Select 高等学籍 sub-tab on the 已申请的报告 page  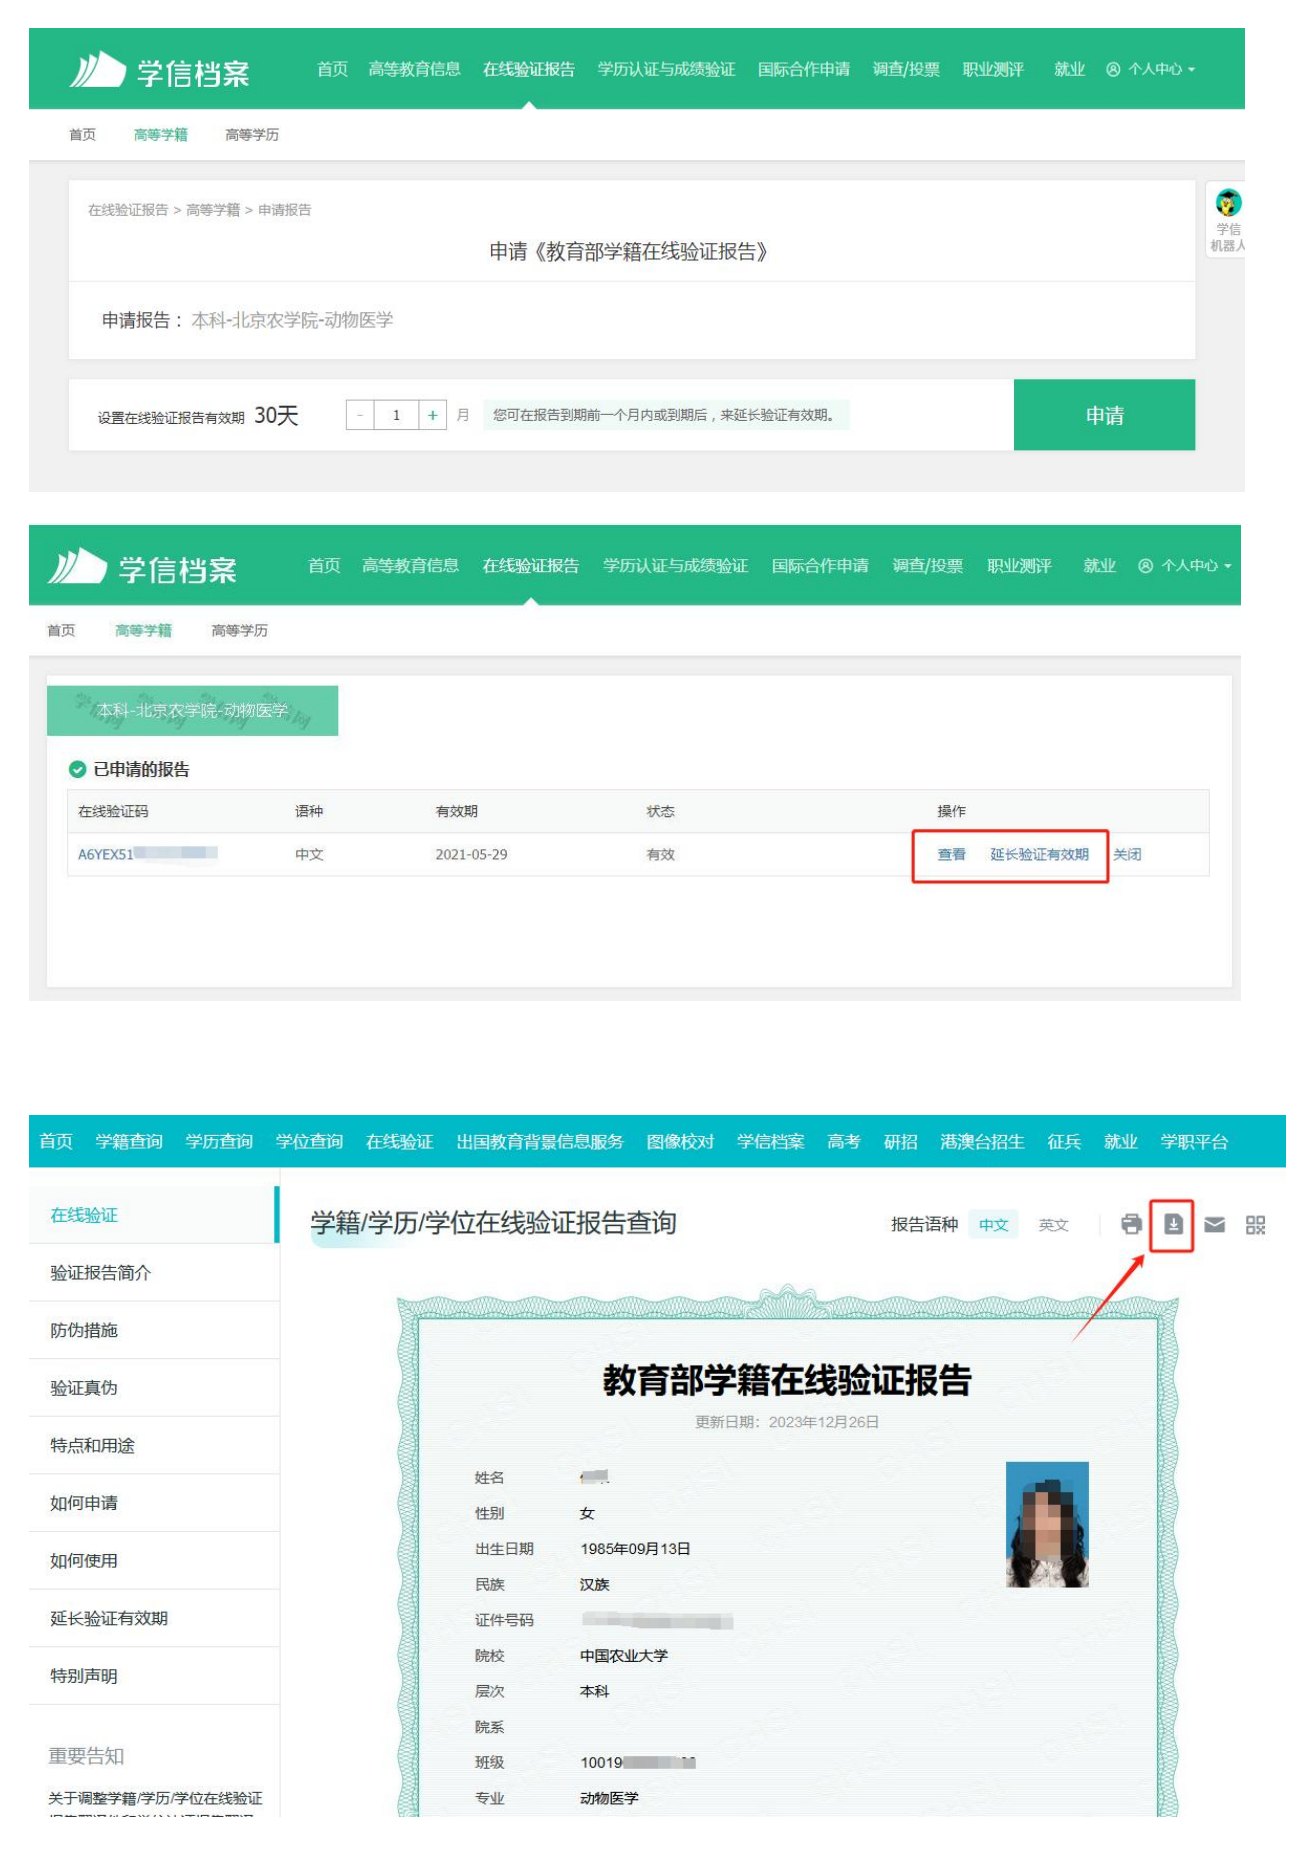(143, 631)
